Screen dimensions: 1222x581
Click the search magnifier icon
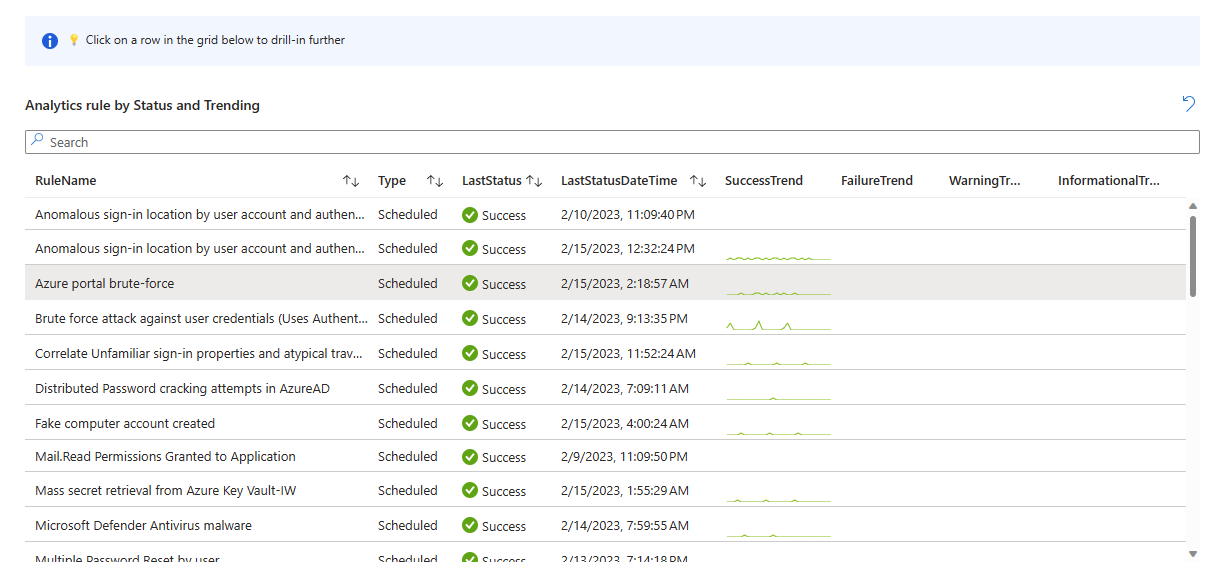click(x=37, y=141)
